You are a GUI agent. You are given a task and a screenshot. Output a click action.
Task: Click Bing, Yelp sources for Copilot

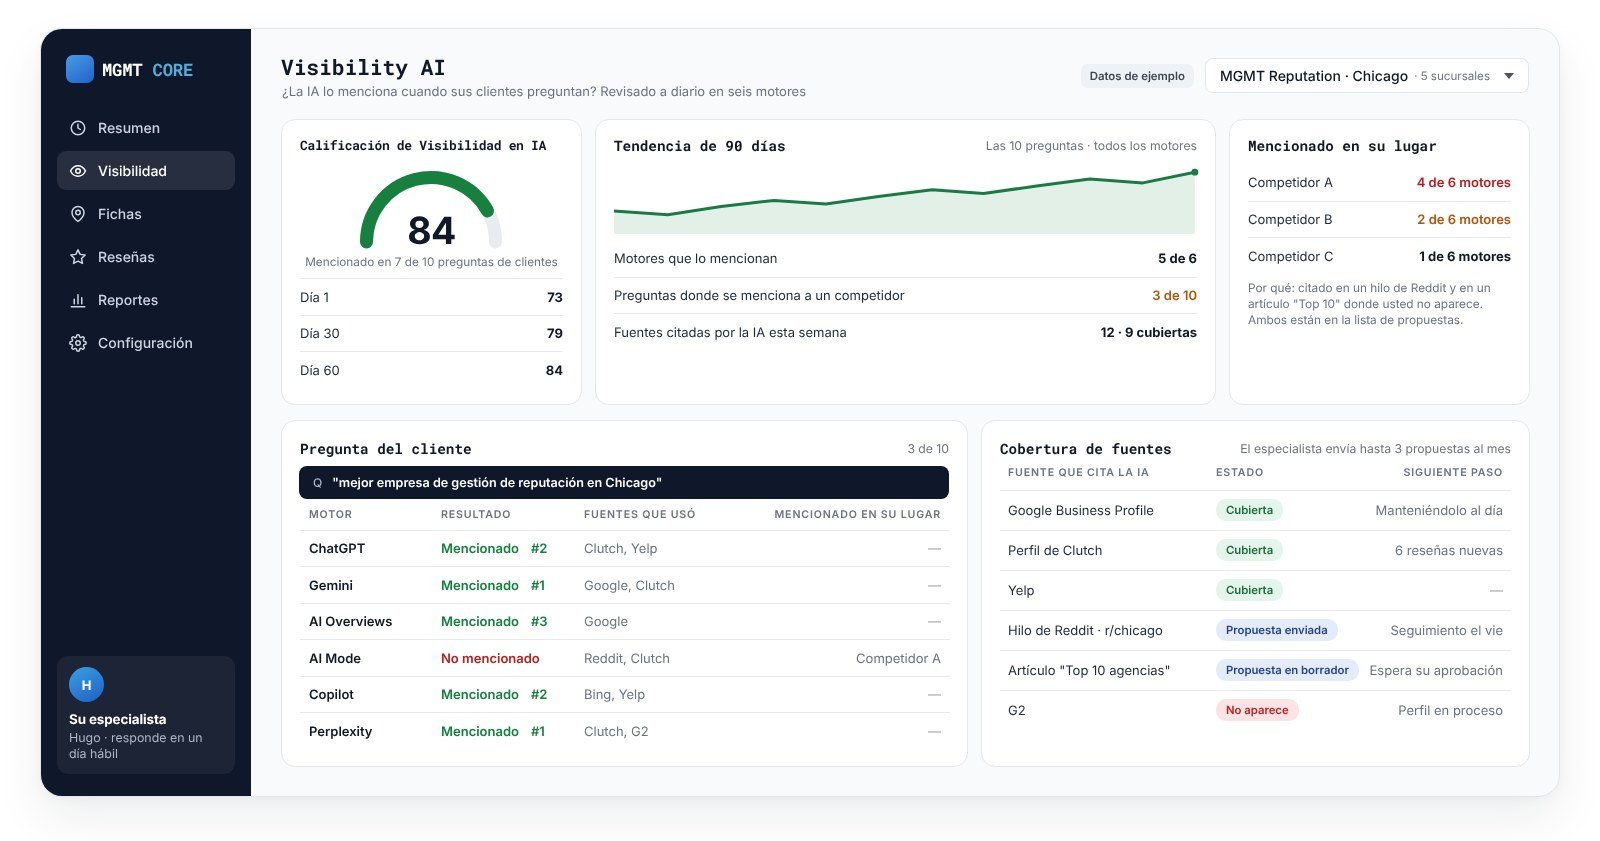pyautogui.click(x=614, y=694)
